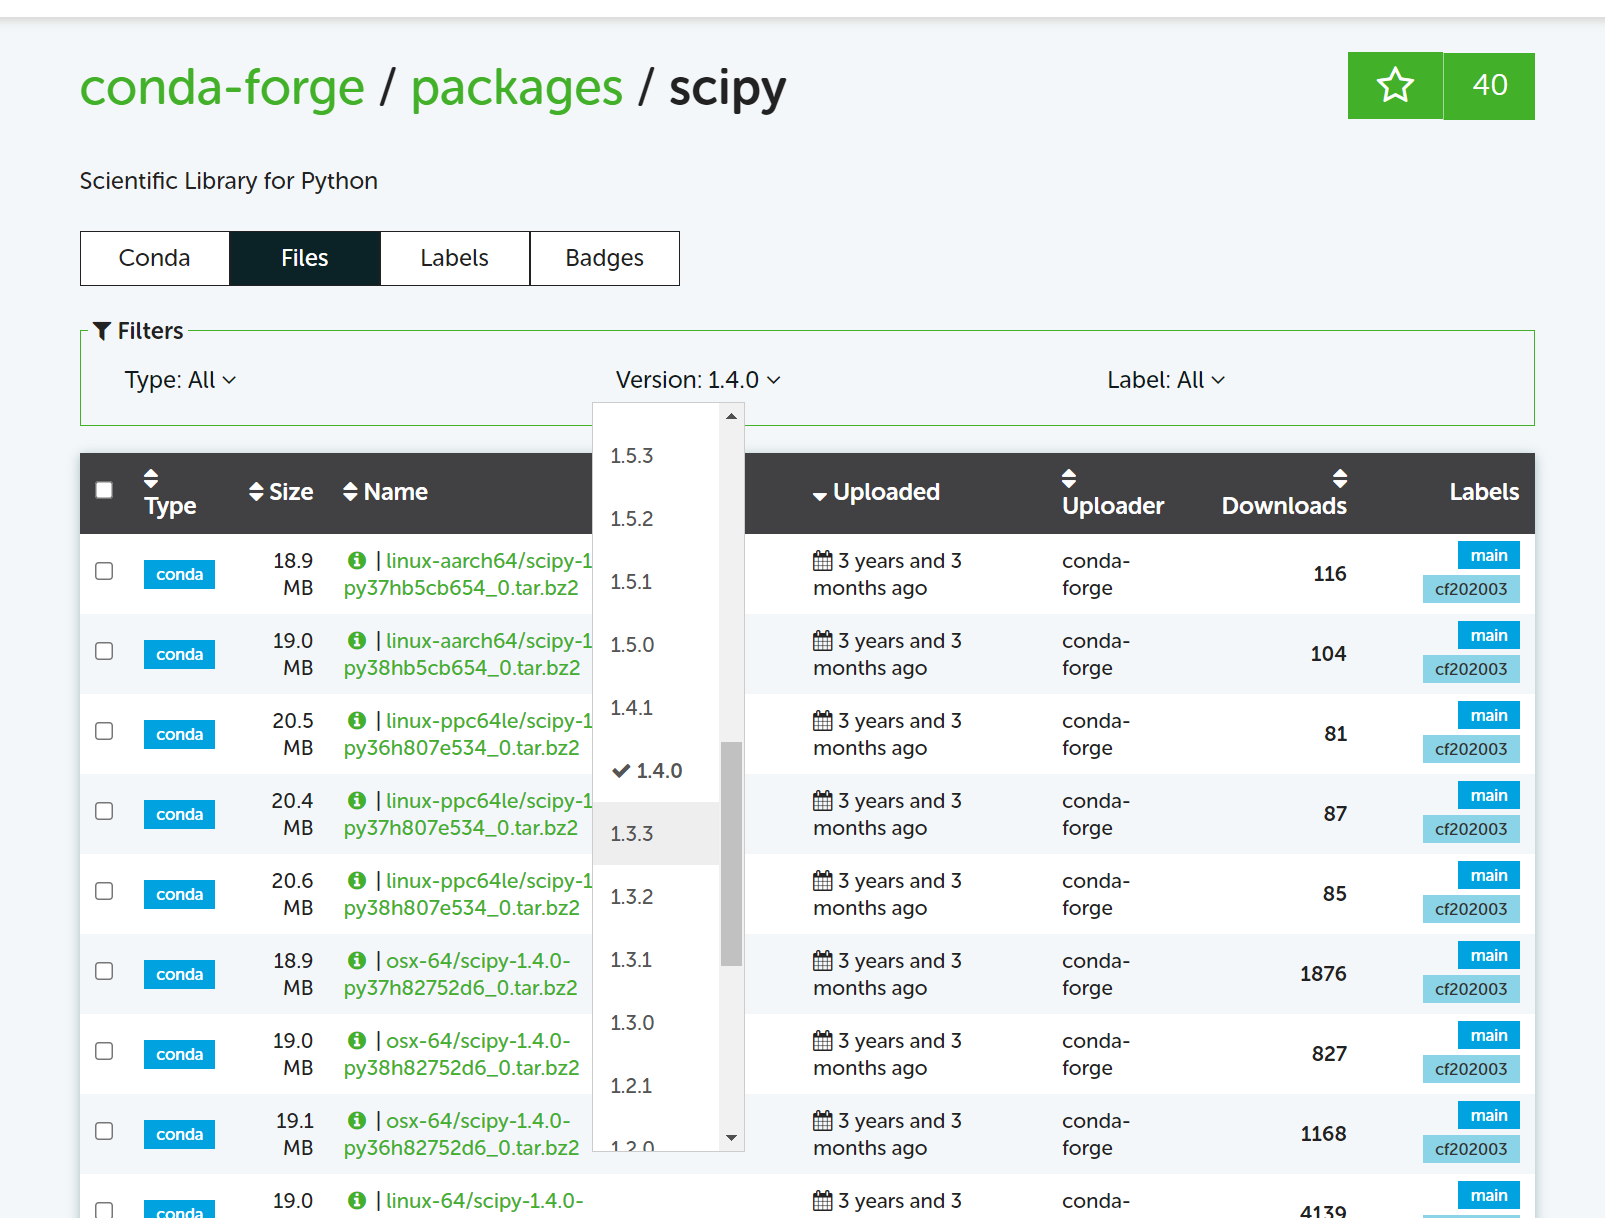
Task: Choose version 1.3.2 in the dropdown
Action: (656, 897)
